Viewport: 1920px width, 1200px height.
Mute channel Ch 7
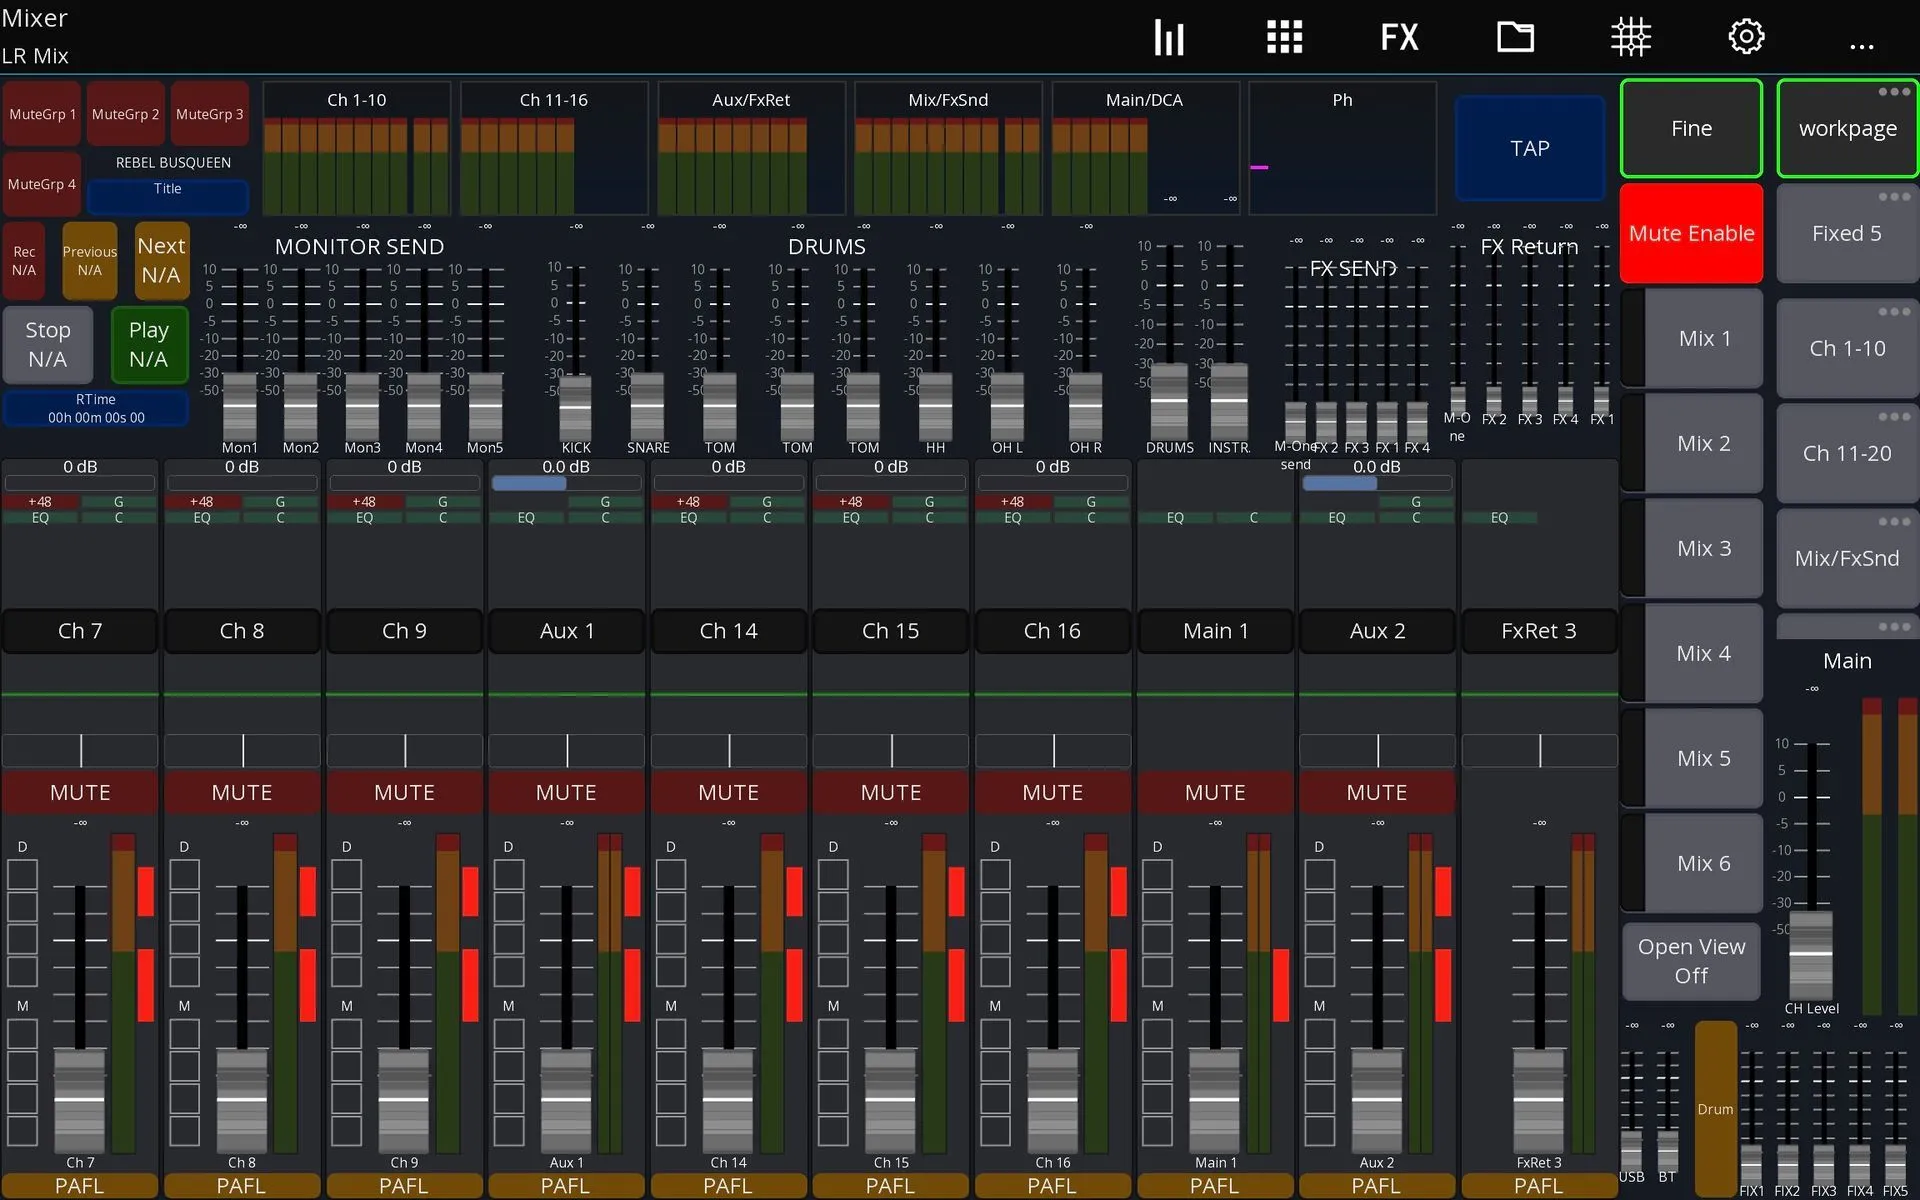tap(80, 792)
